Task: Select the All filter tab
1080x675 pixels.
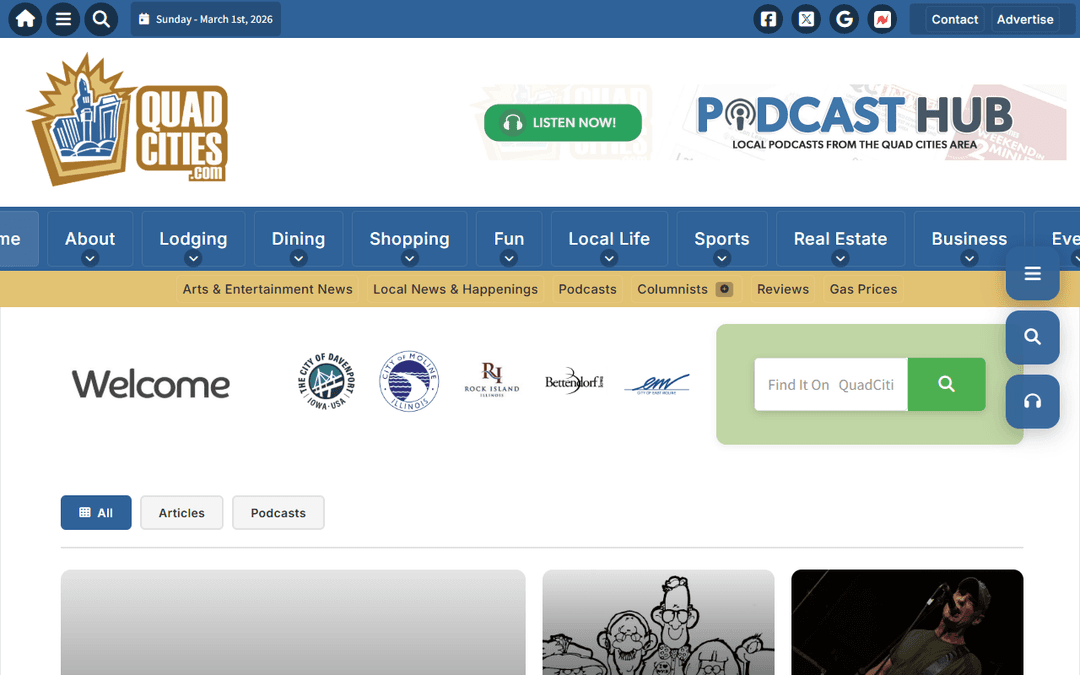Action: (x=96, y=512)
